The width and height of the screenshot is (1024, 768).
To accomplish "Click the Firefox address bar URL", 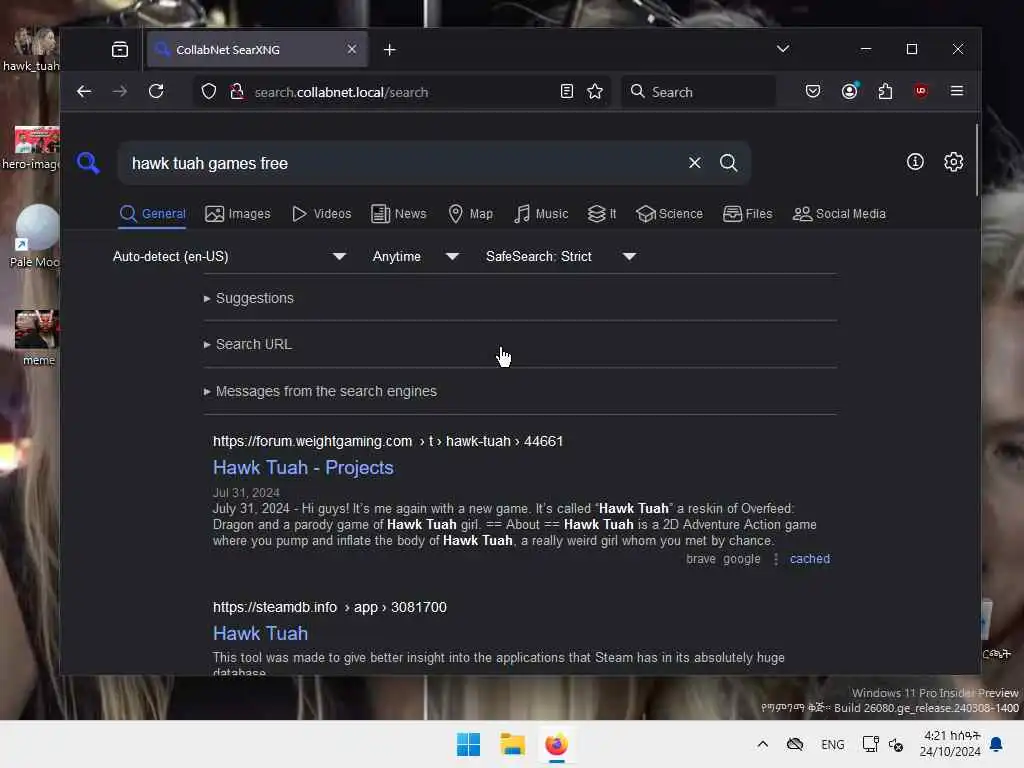I will point(341,92).
